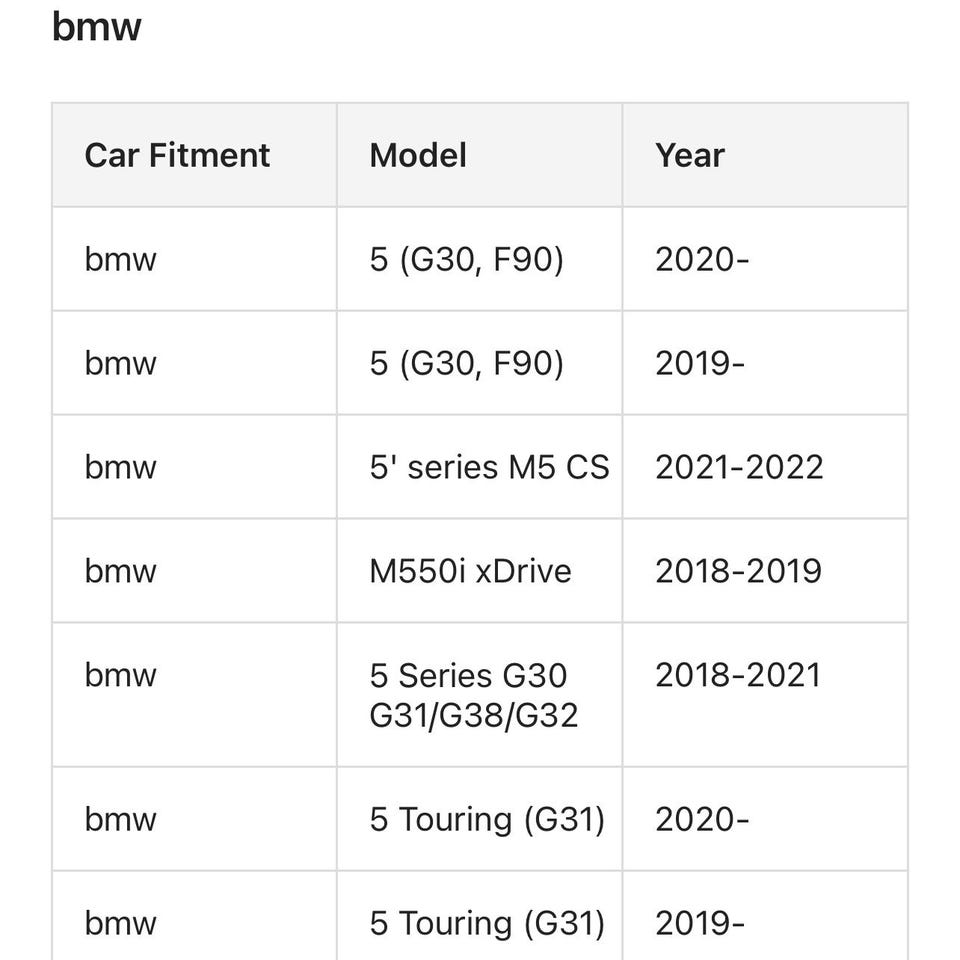Select the 2018-2021 year cell

pos(738,675)
